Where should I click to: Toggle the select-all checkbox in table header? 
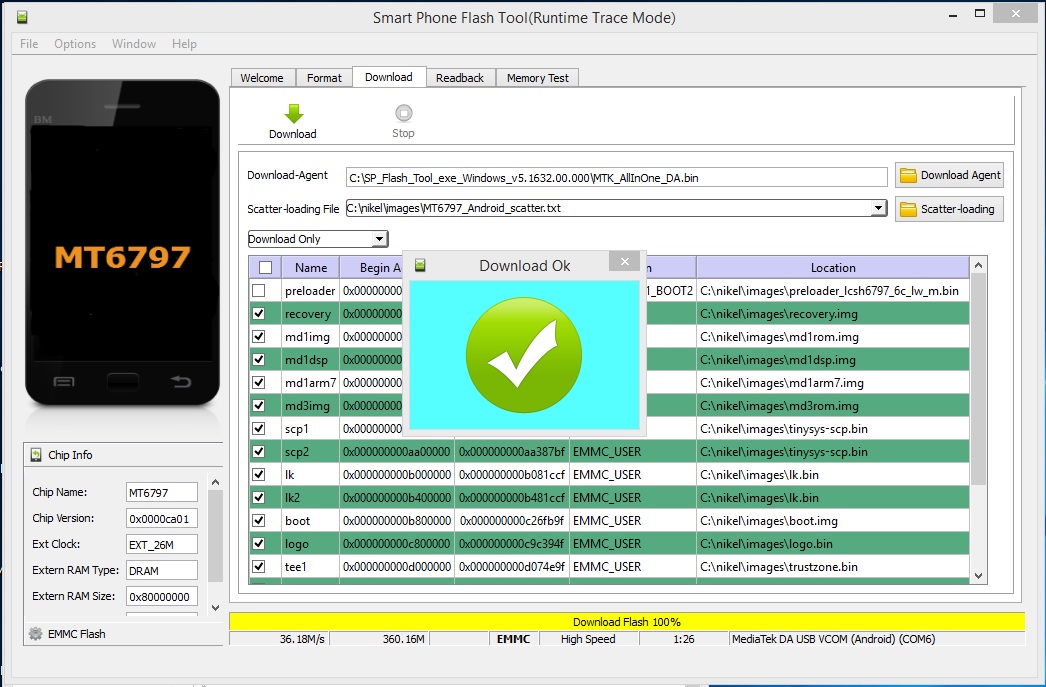264,267
